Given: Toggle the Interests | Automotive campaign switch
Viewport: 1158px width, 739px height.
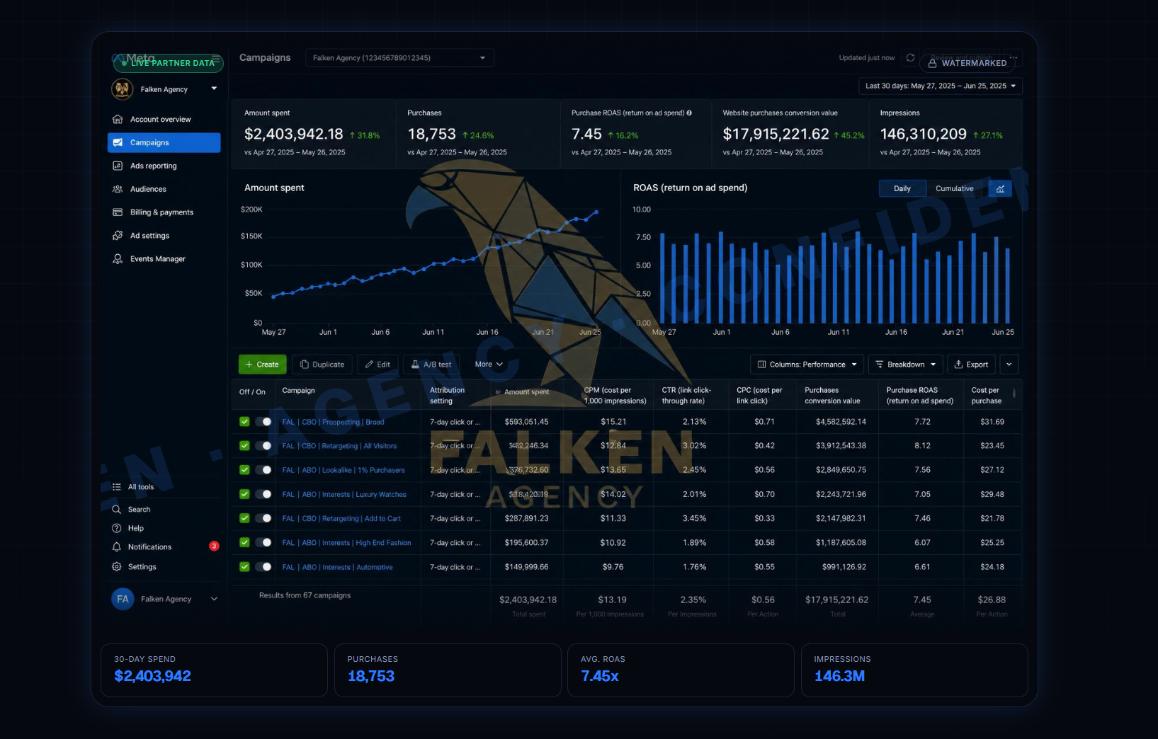Looking at the screenshot, I should 264,567.
